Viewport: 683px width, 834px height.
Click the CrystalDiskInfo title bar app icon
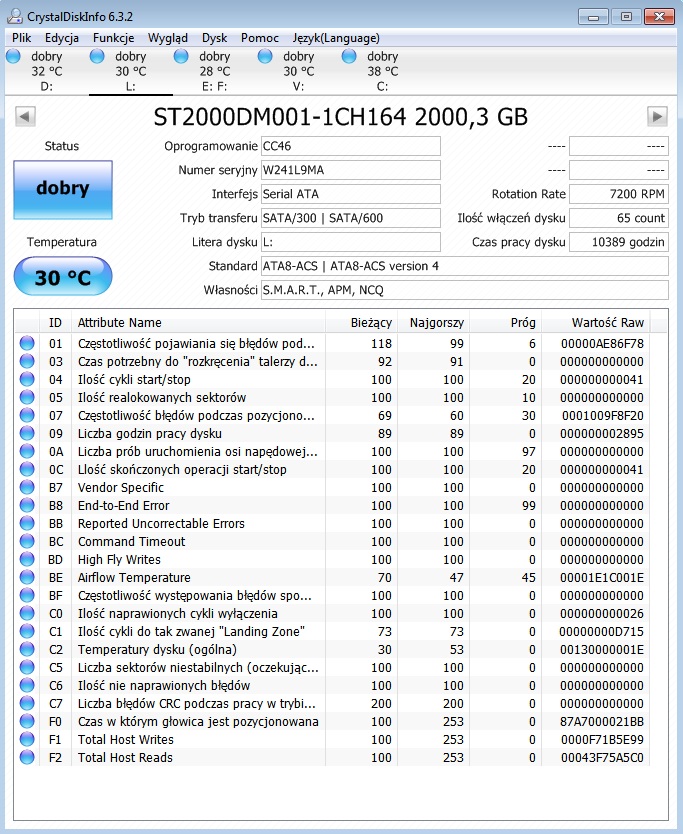click(14, 16)
